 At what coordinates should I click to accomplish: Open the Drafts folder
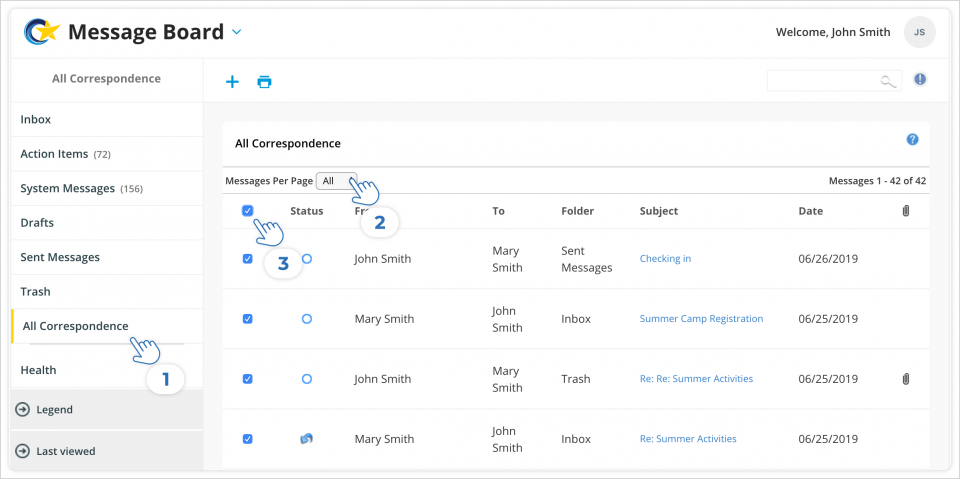point(107,222)
